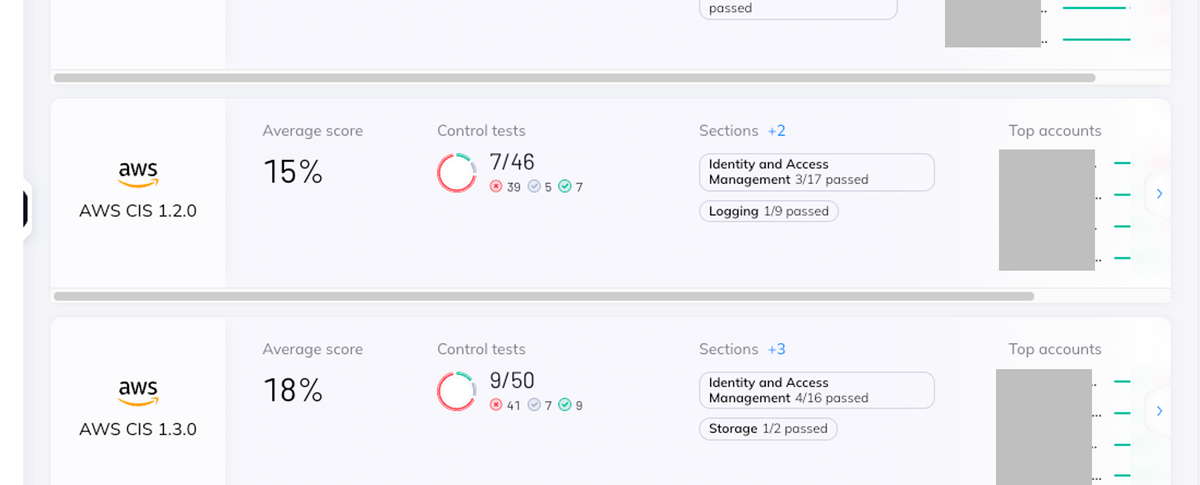This screenshot has height=485, width=1200.
Task: Click the failed tests icon showing 41
Action: coord(496,405)
